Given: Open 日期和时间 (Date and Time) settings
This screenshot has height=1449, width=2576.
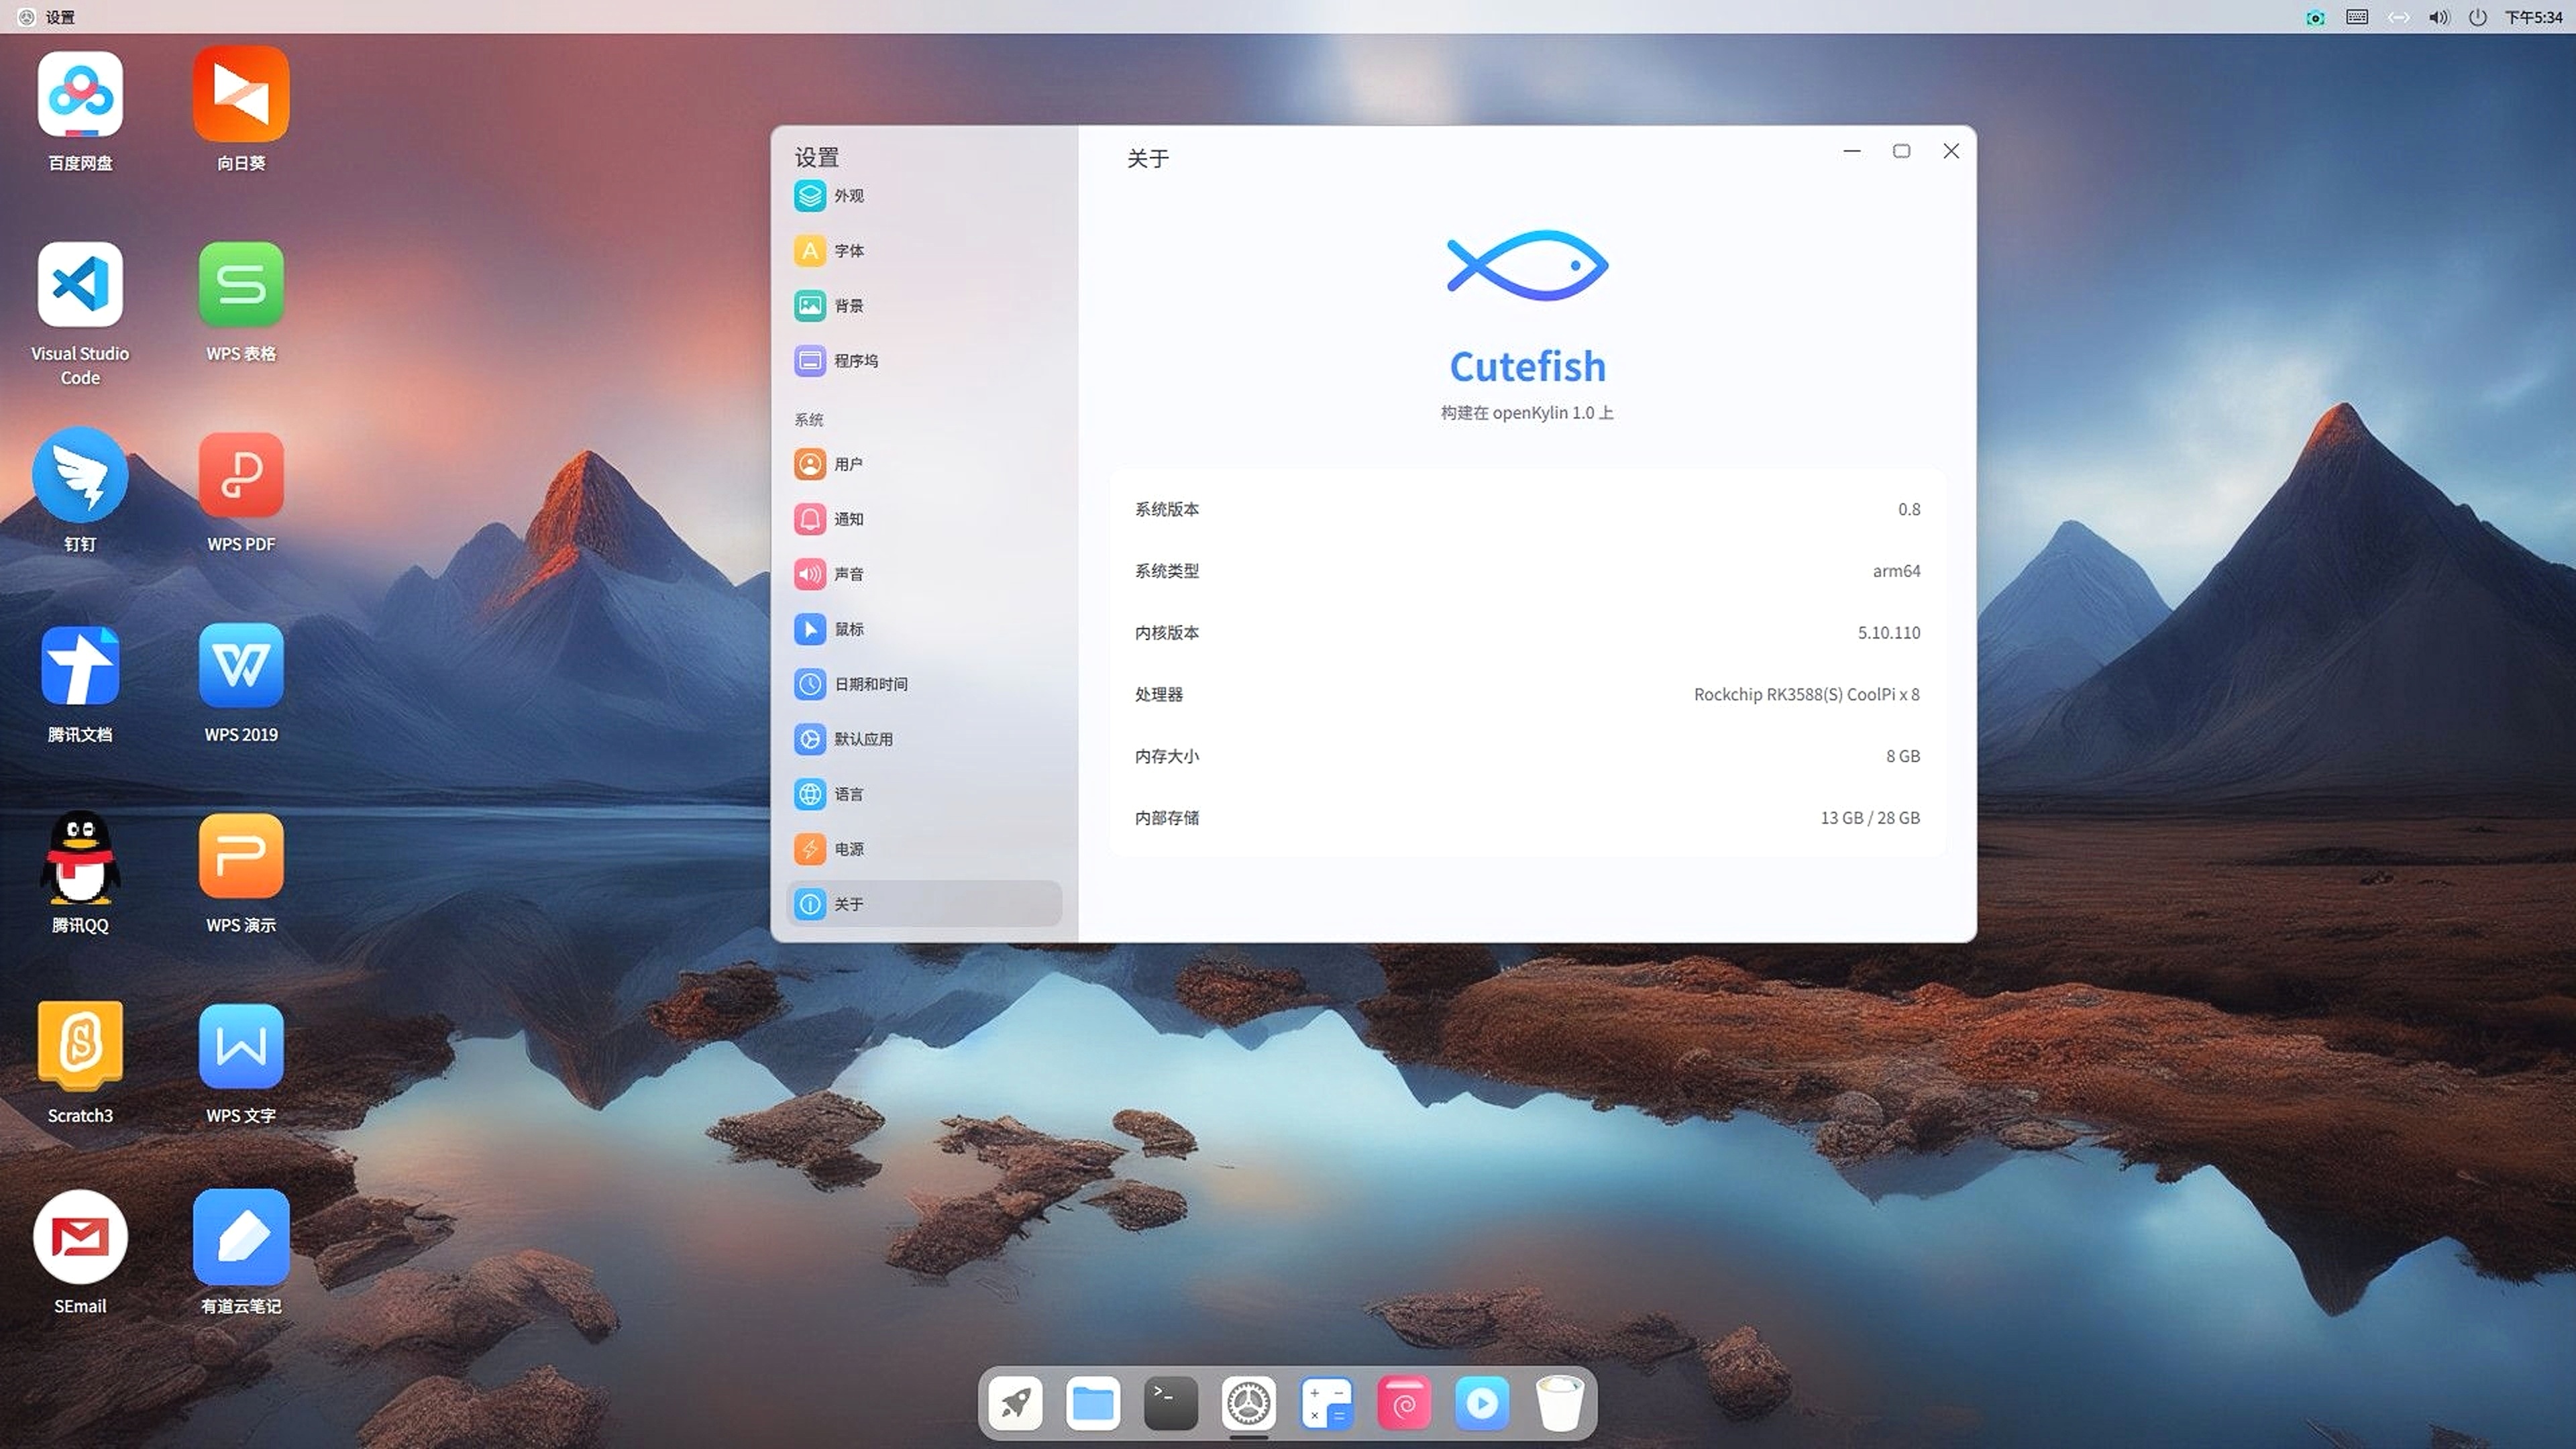Looking at the screenshot, I should pos(870,684).
